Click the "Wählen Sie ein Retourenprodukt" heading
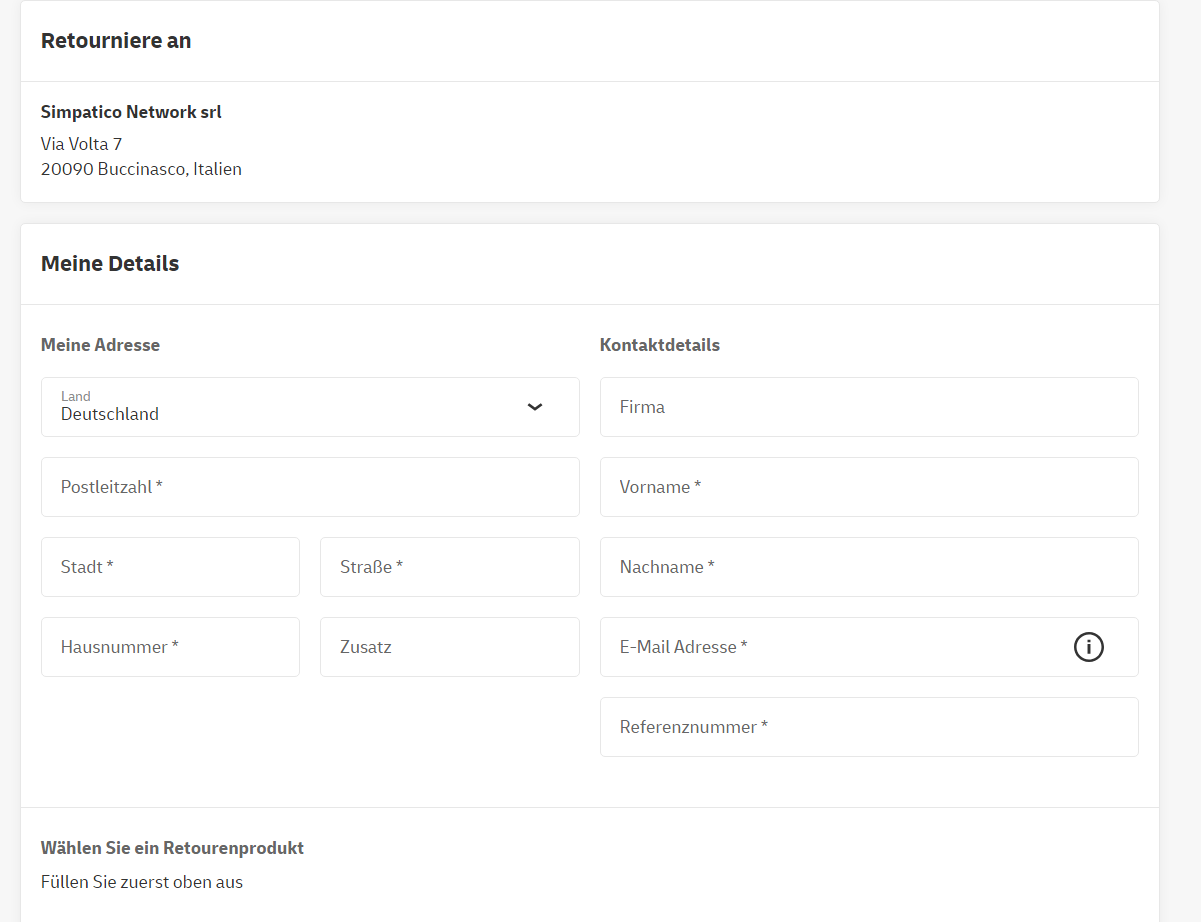 point(172,848)
